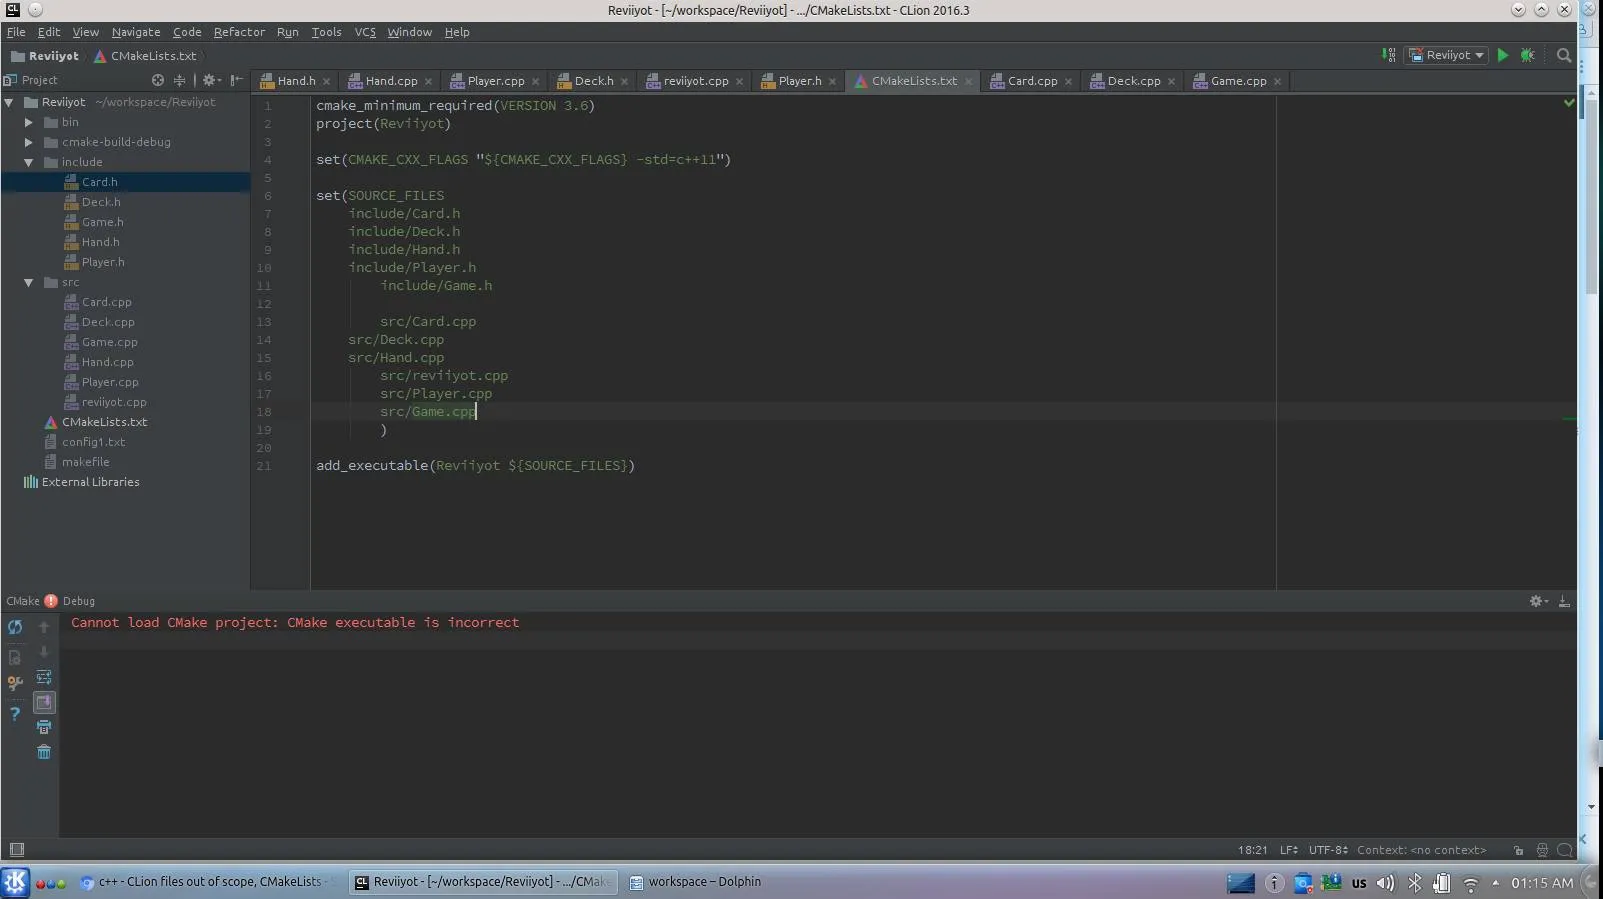Image resolution: width=1603 pixels, height=899 pixels.
Task: Open CMake settings wrench icon
Action: click(15, 684)
